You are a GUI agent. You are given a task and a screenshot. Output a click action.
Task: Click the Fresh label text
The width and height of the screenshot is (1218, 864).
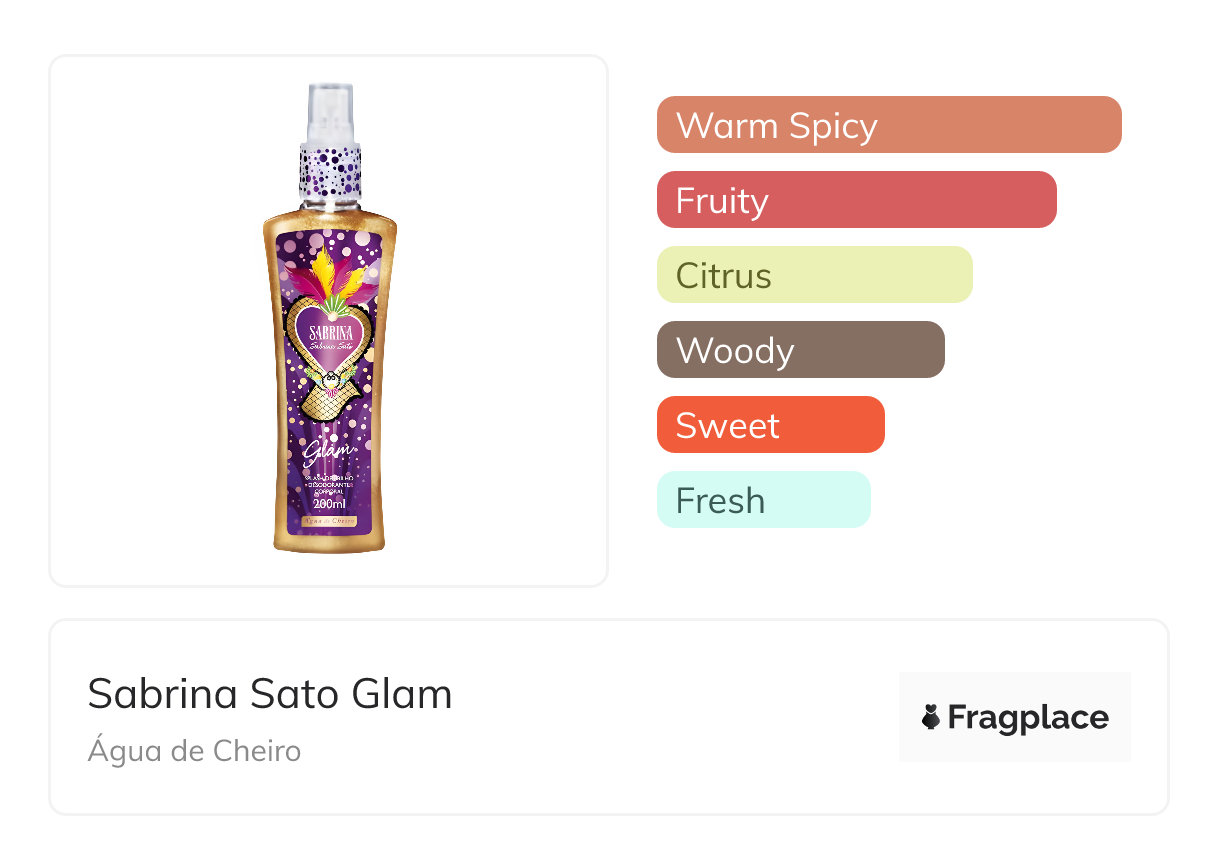pos(720,501)
